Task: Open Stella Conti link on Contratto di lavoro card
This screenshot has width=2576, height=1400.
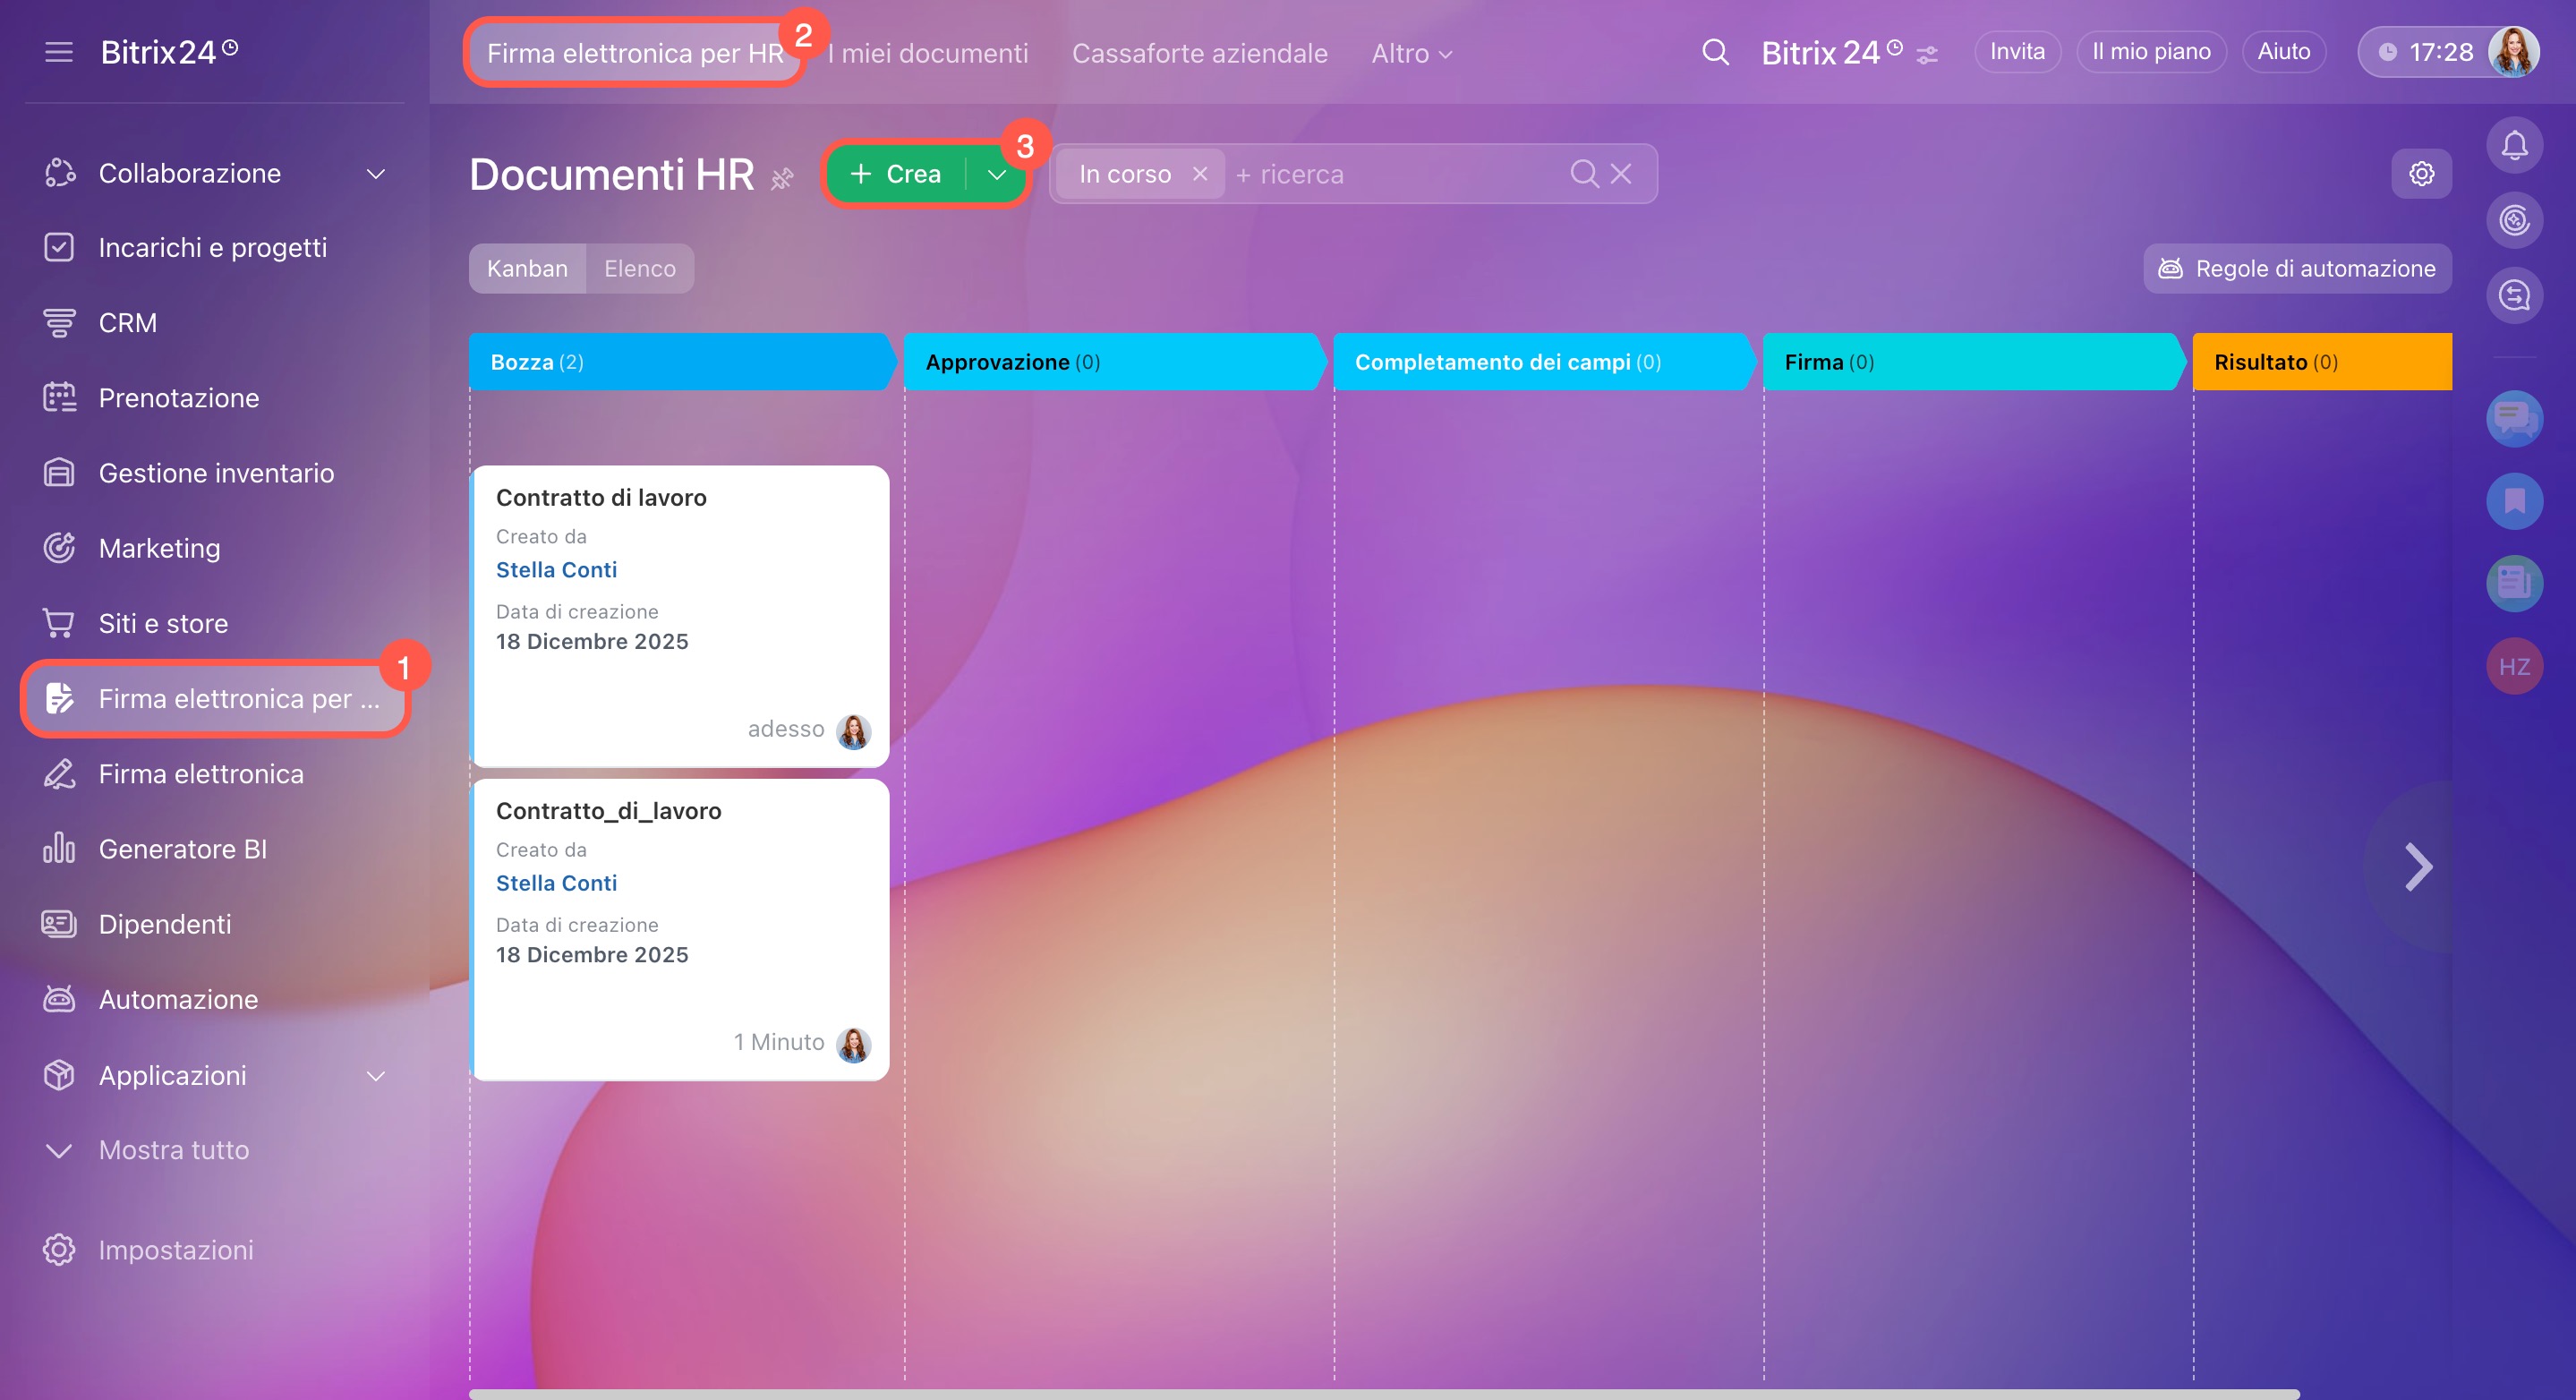Action: (556, 570)
